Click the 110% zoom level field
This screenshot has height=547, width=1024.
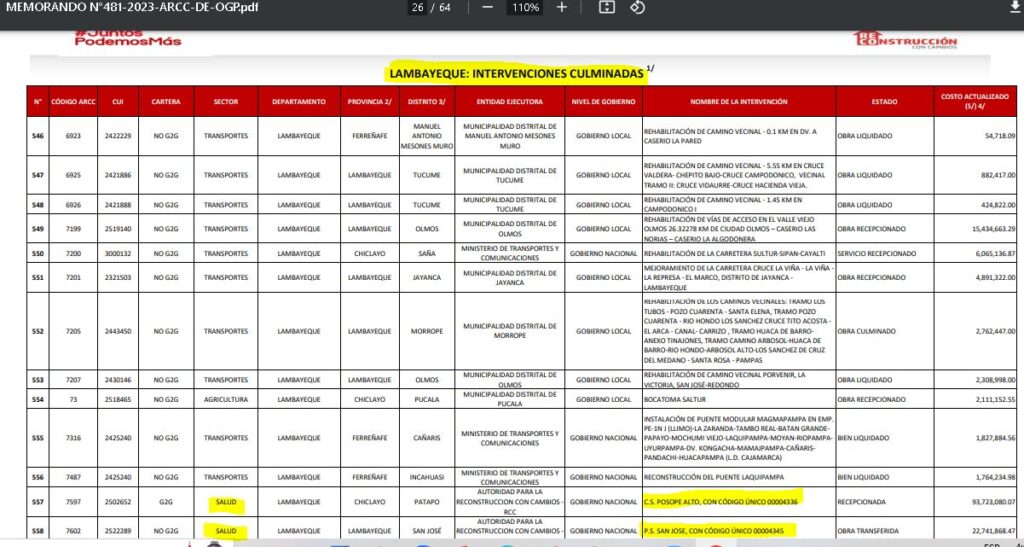tap(525, 7)
